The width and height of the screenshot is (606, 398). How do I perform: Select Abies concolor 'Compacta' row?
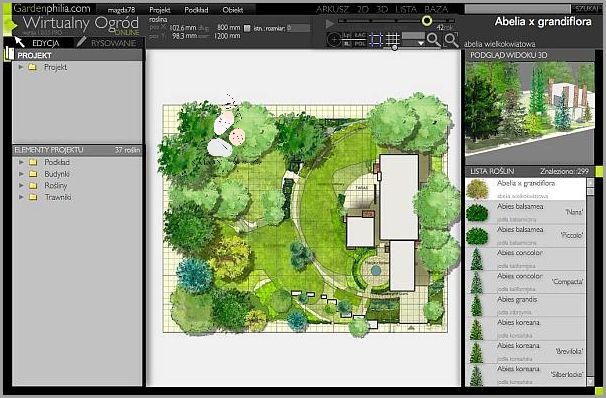coord(526,282)
